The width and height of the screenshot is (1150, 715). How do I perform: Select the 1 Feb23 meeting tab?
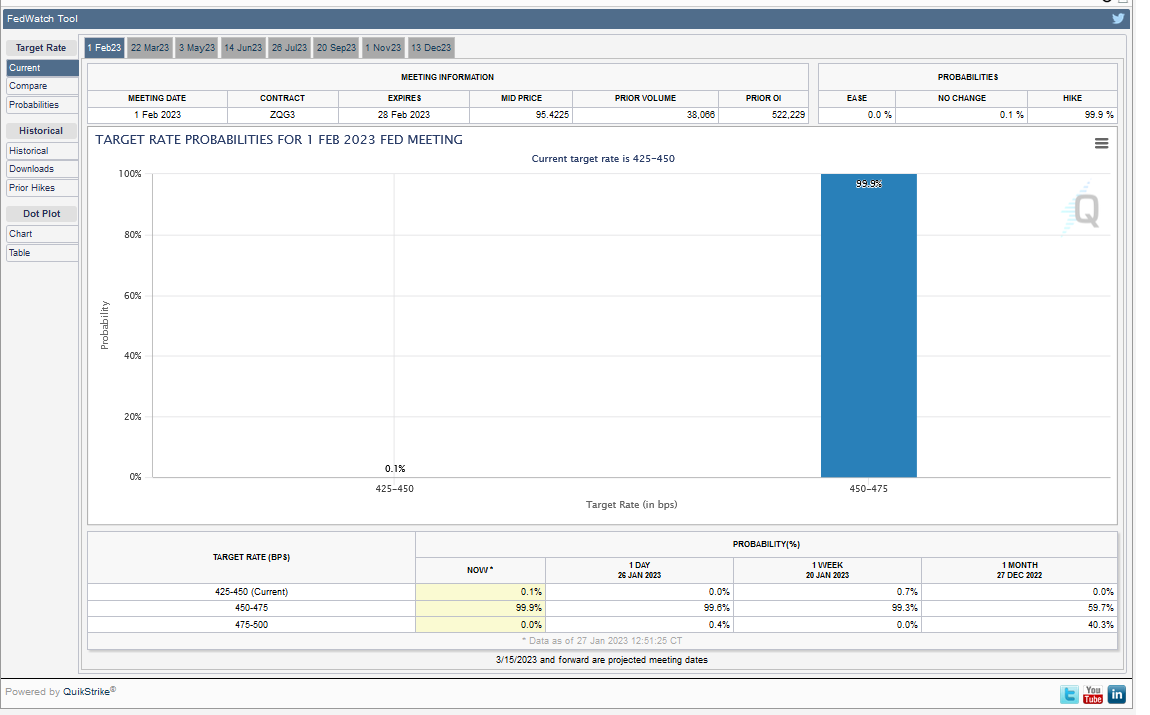click(x=104, y=48)
